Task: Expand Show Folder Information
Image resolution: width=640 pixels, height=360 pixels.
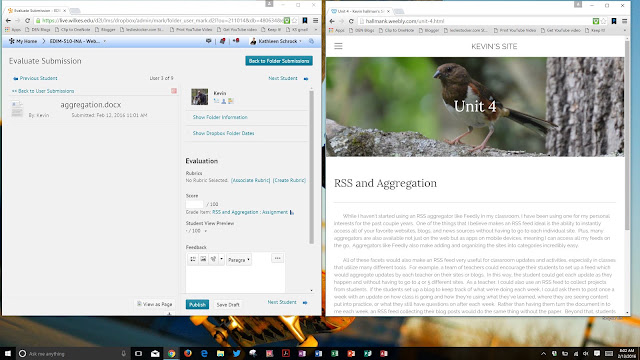Action: coord(220,117)
